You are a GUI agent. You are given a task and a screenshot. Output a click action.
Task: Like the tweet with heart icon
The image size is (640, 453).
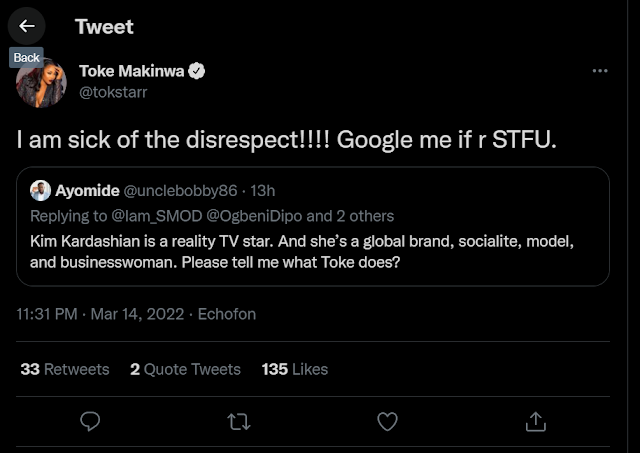click(x=387, y=420)
